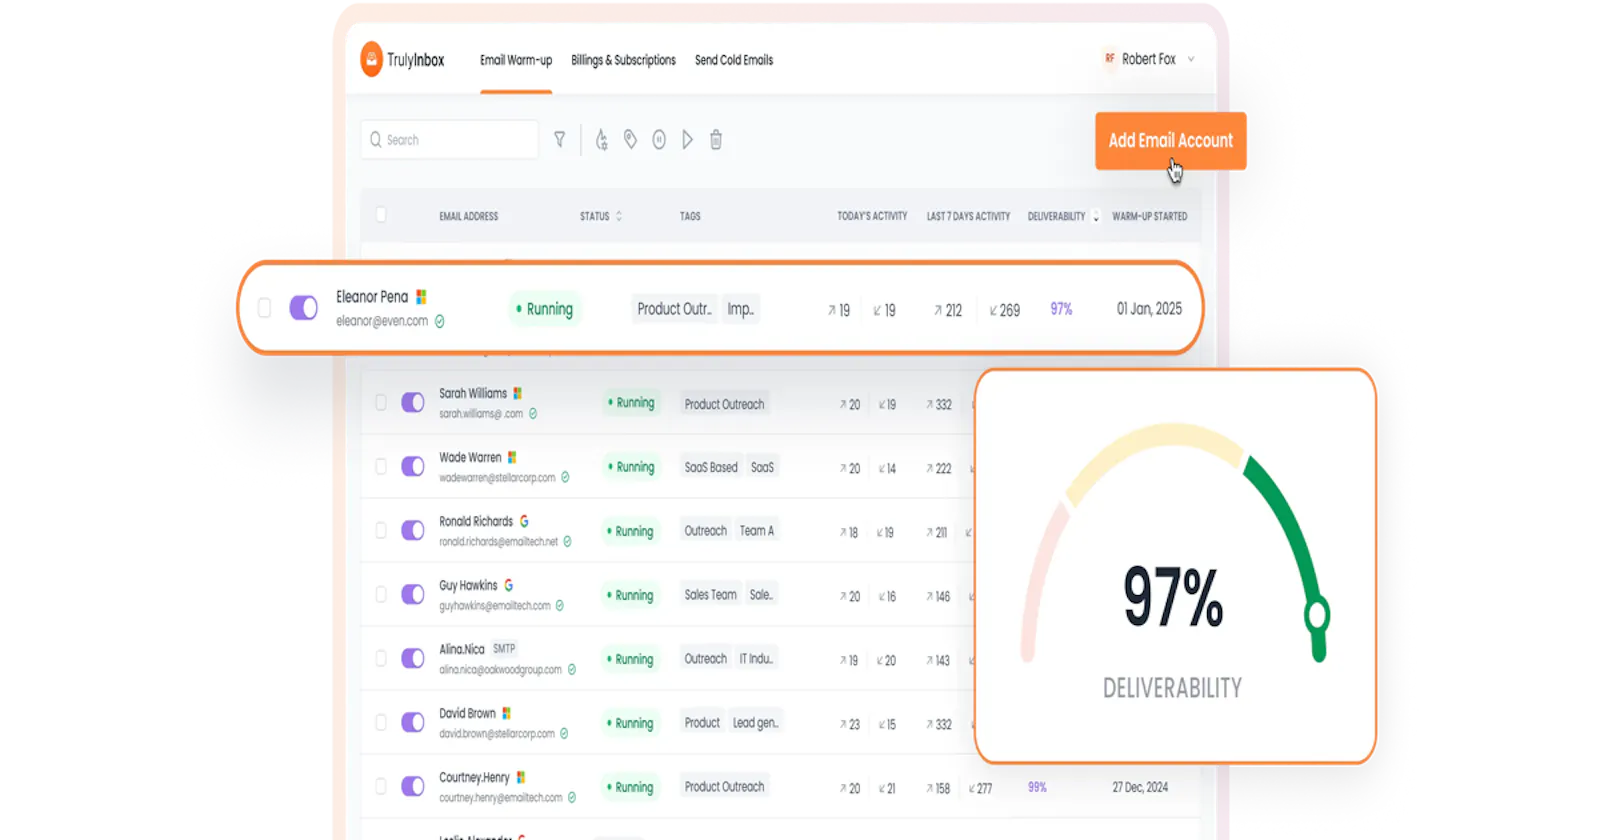The image size is (1600, 840).
Task: Click the 27 Dec, 2024 warm-up date
Action: pyautogui.click(x=1140, y=787)
